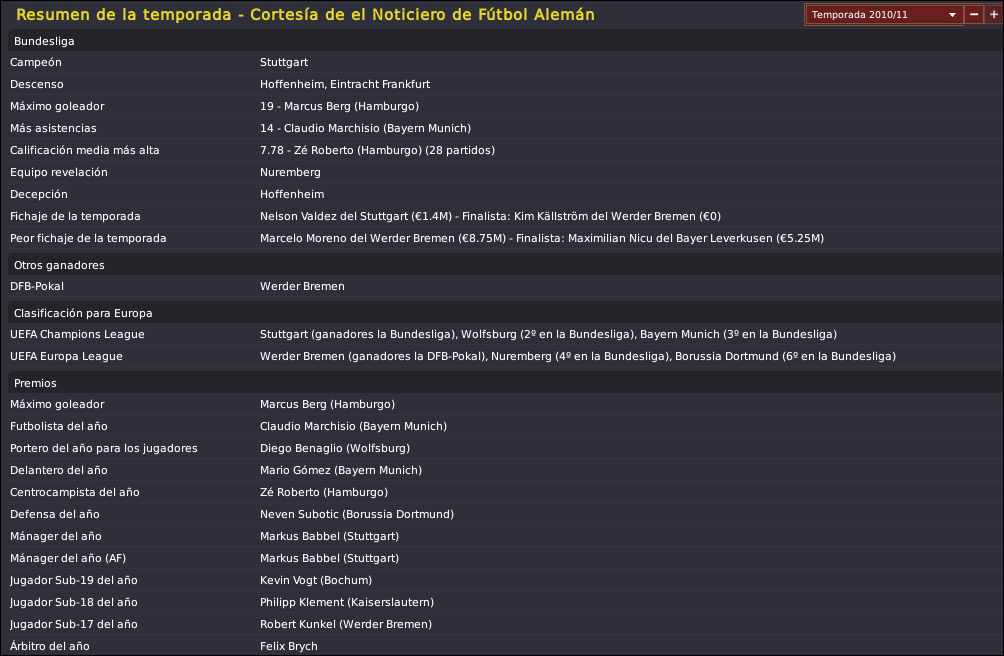This screenshot has height=656, width=1004.
Task: Click the Resumen de la temporada title
Action: [x=305, y=14]
